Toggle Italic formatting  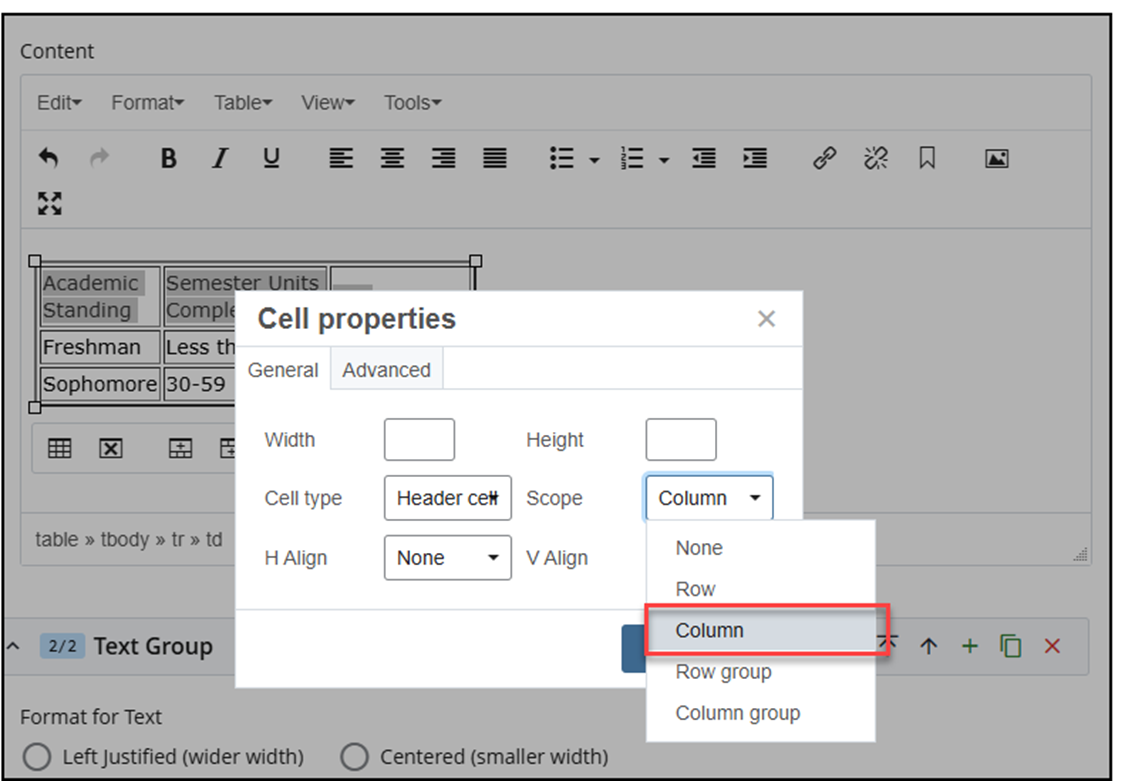pyautogui.click(x=220, y=158)
